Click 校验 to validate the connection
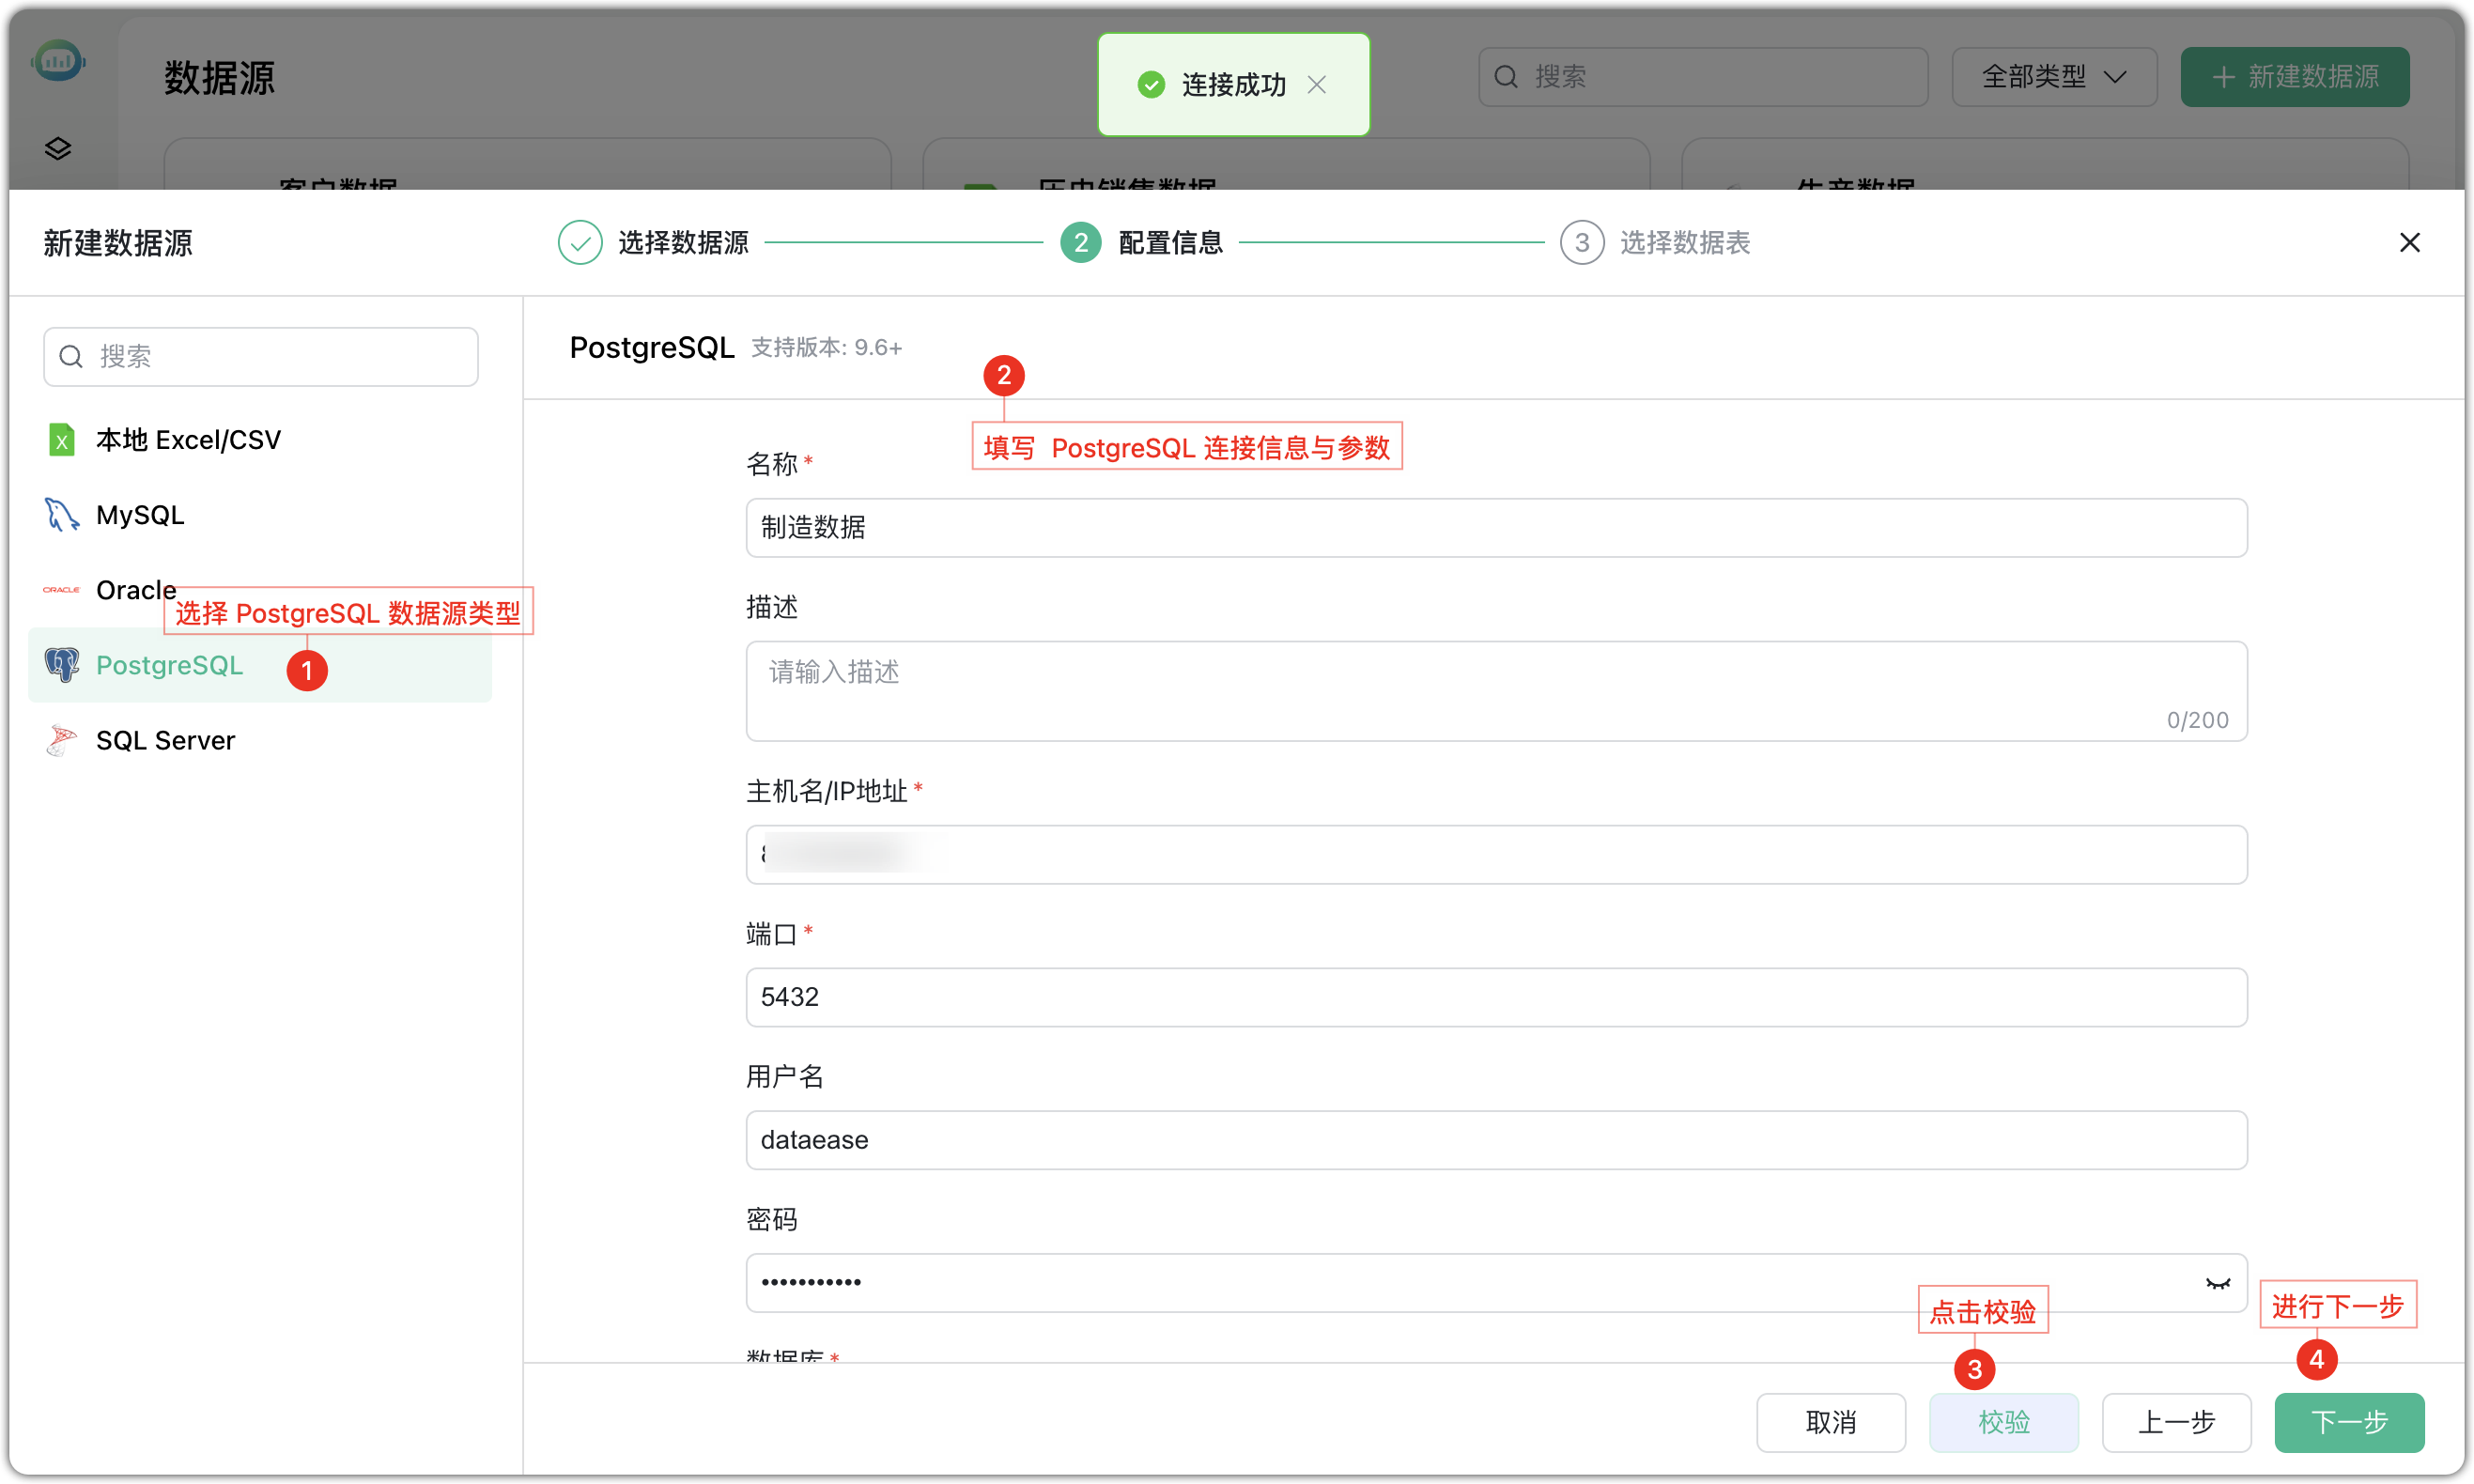This screenshot has height=1484, width=2474. tap(2003, 1422)
